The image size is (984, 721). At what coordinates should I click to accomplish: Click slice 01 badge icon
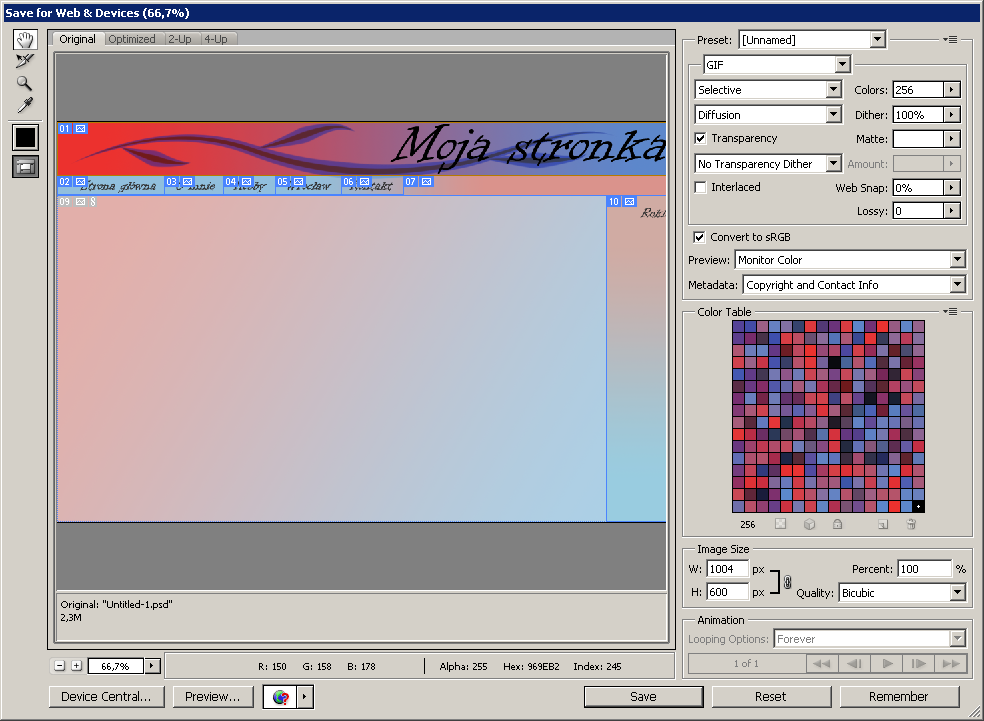click(x=80, y=128)
